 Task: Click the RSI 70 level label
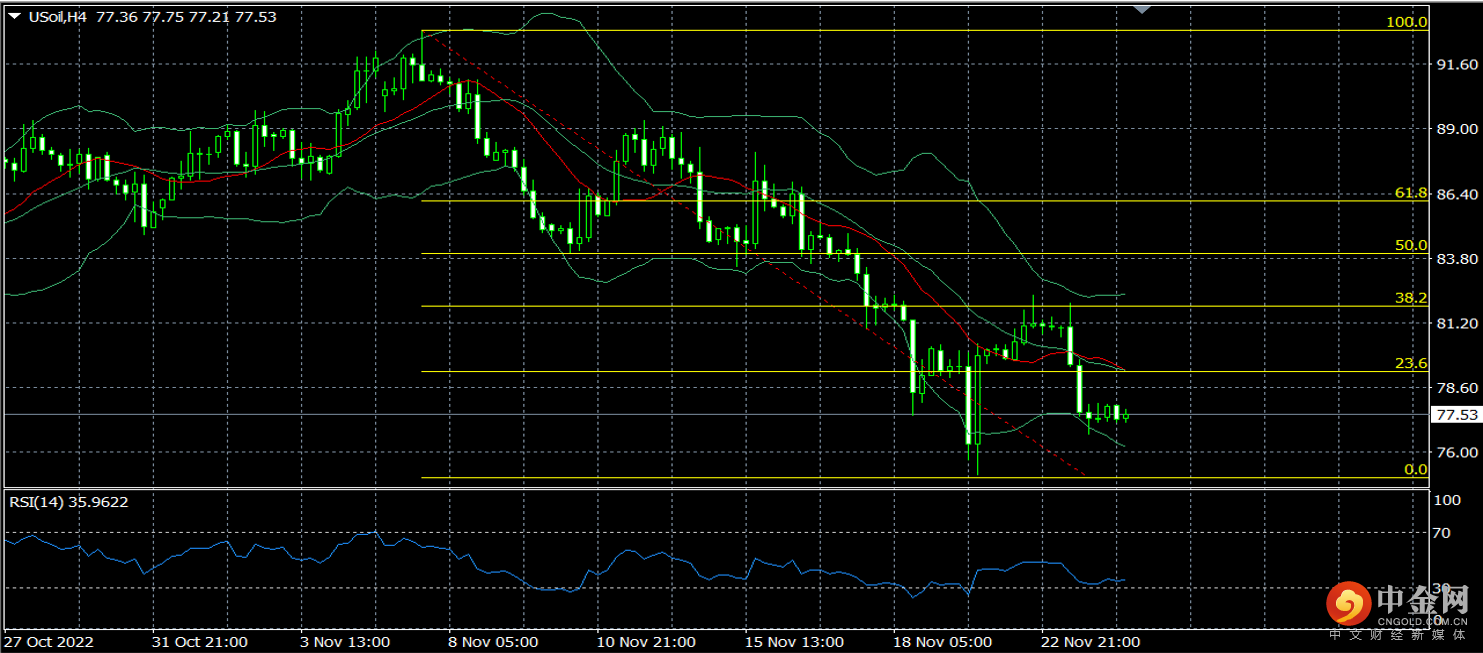point(1441,533)
